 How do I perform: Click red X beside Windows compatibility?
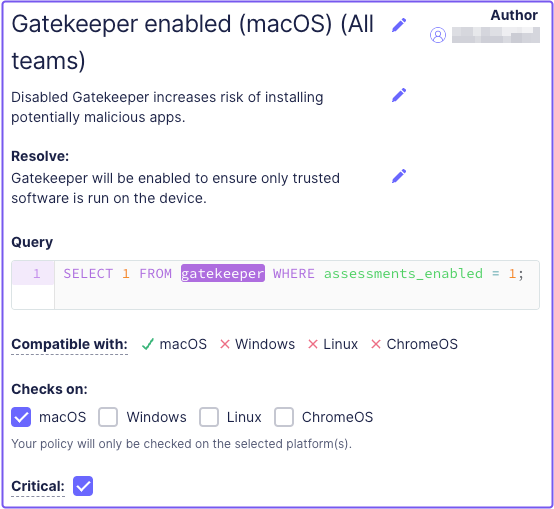tap(225, 344)
